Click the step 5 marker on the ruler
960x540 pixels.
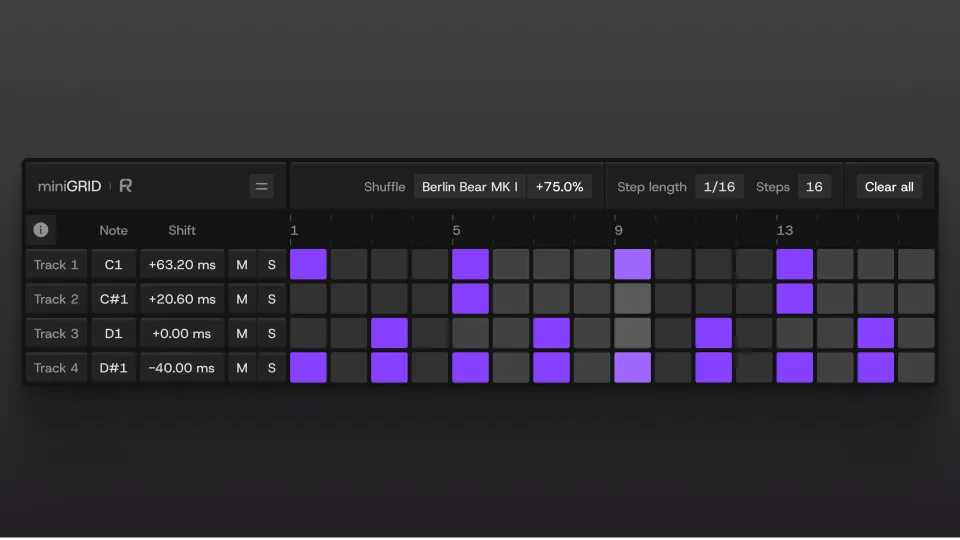coord(456,230)
